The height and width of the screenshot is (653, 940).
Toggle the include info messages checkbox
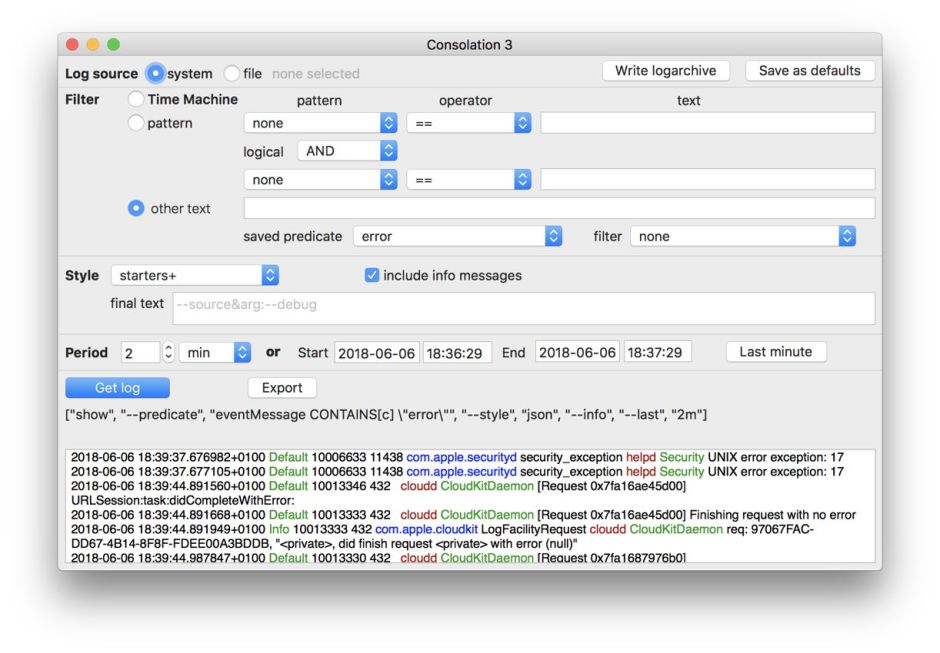pyautogui.click(x=372, y=275)
